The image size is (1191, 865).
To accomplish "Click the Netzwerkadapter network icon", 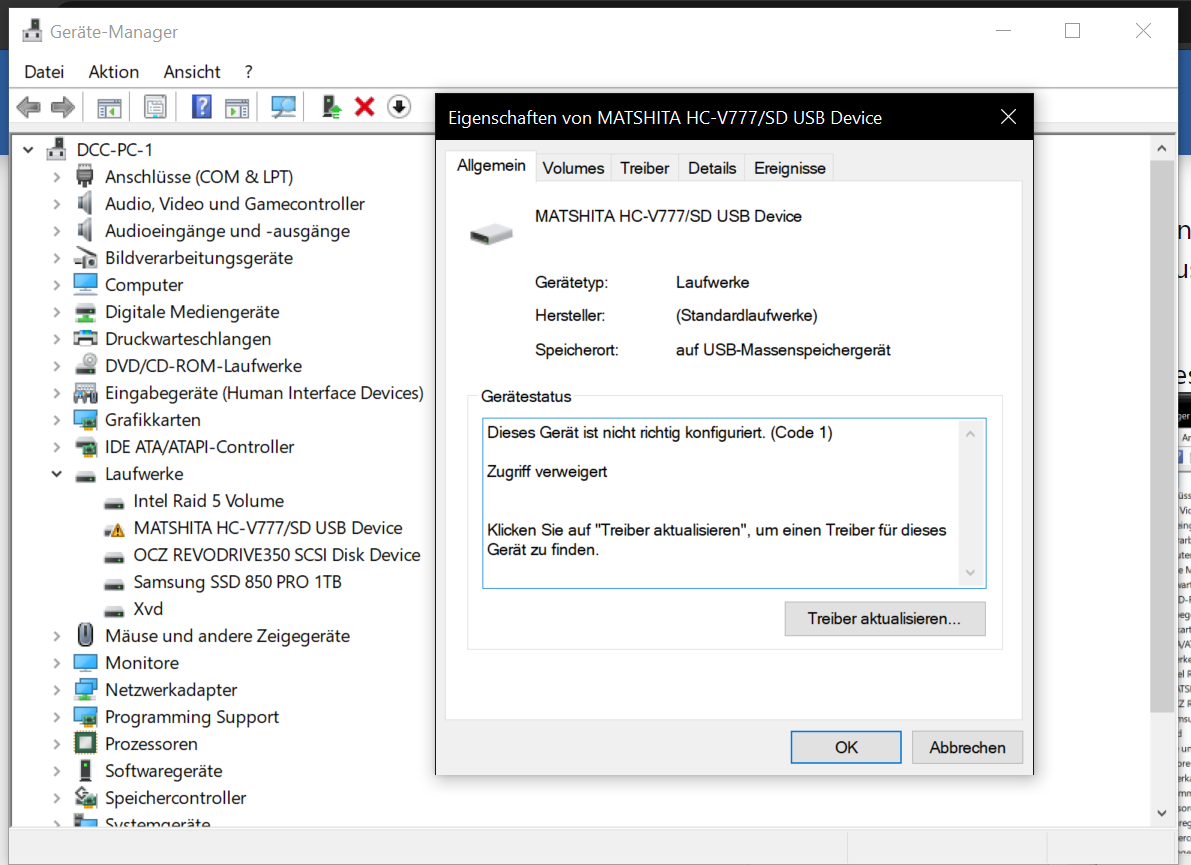I will tap(85, 690).
